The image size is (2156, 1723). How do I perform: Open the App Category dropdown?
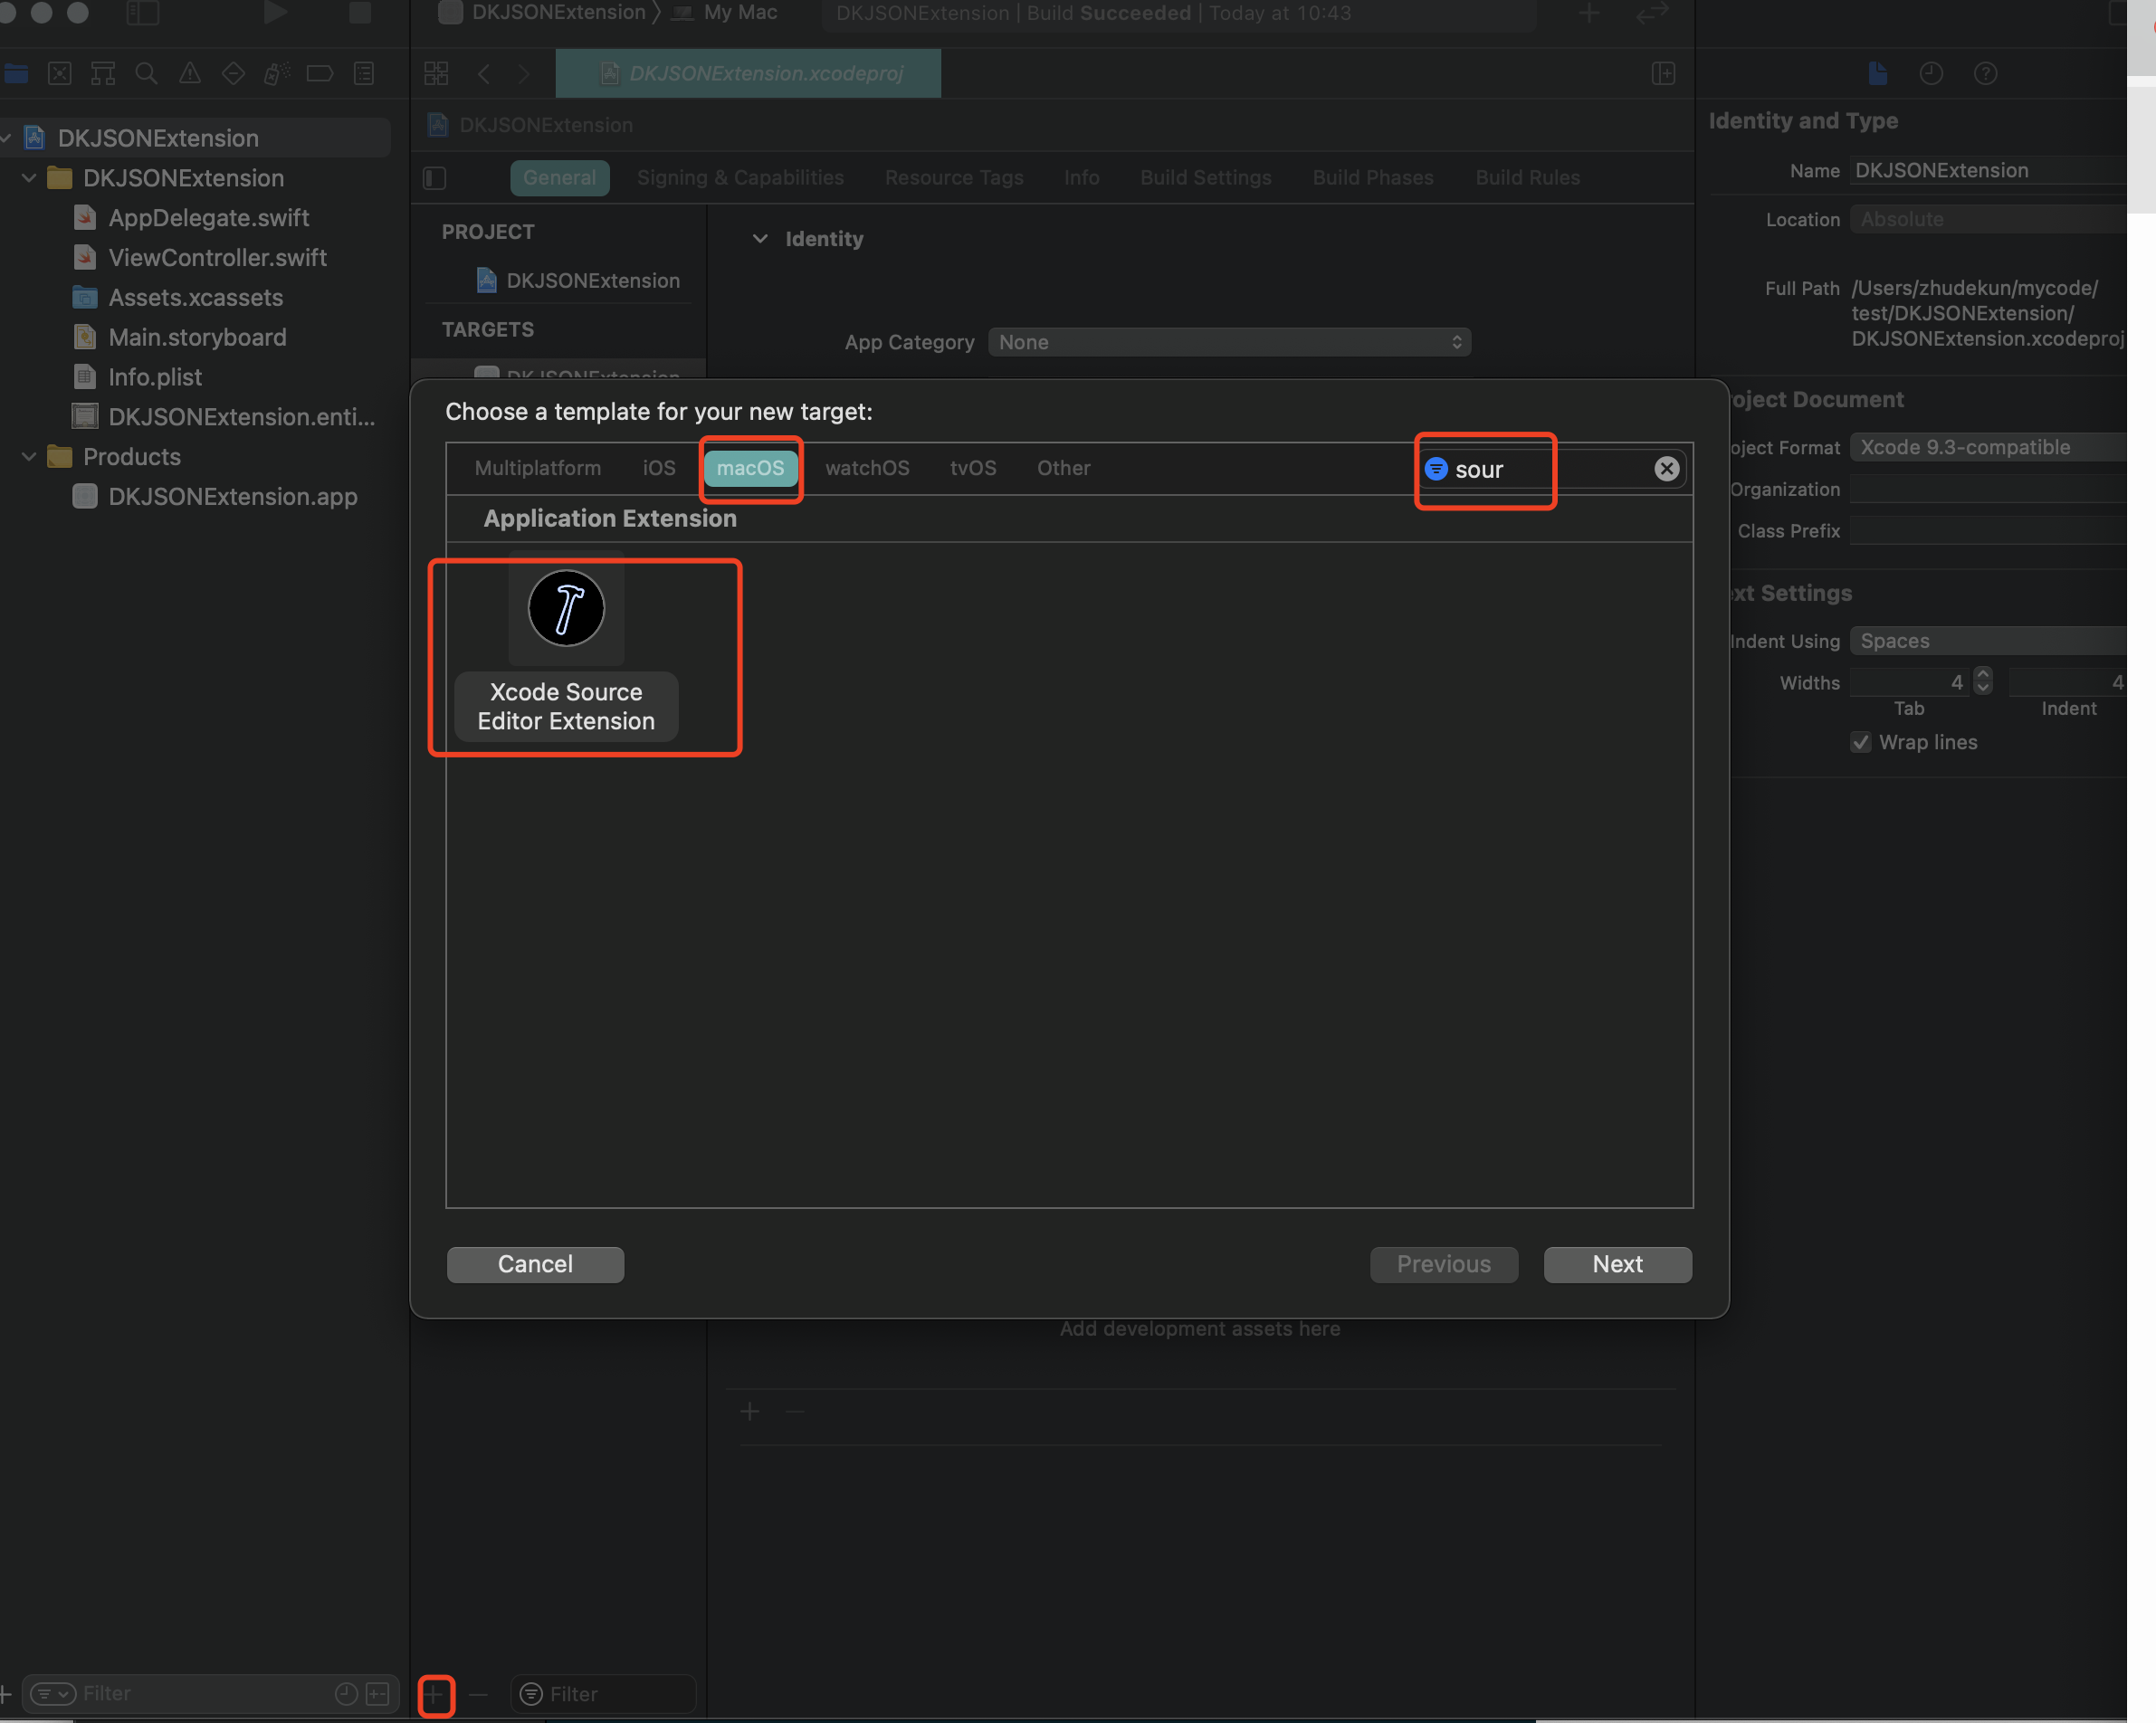click(x=1229, y=342)
